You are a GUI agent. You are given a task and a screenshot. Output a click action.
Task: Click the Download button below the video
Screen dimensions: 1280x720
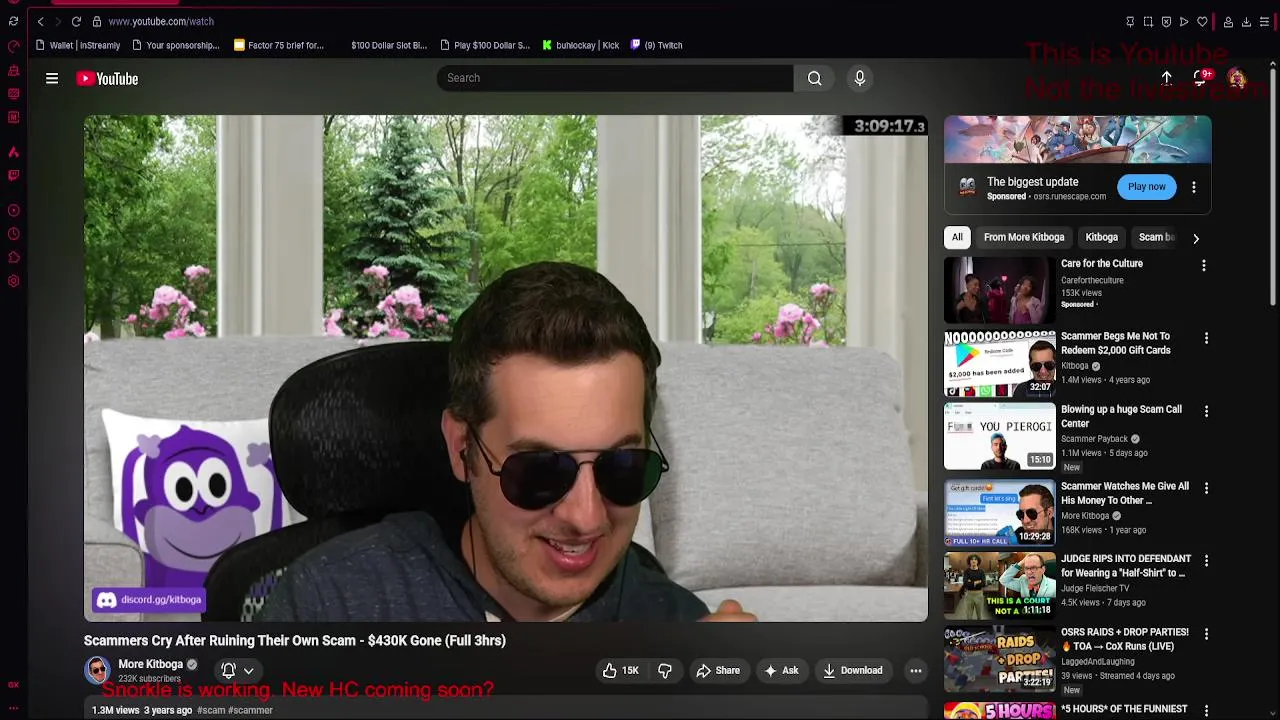[853, 670]
